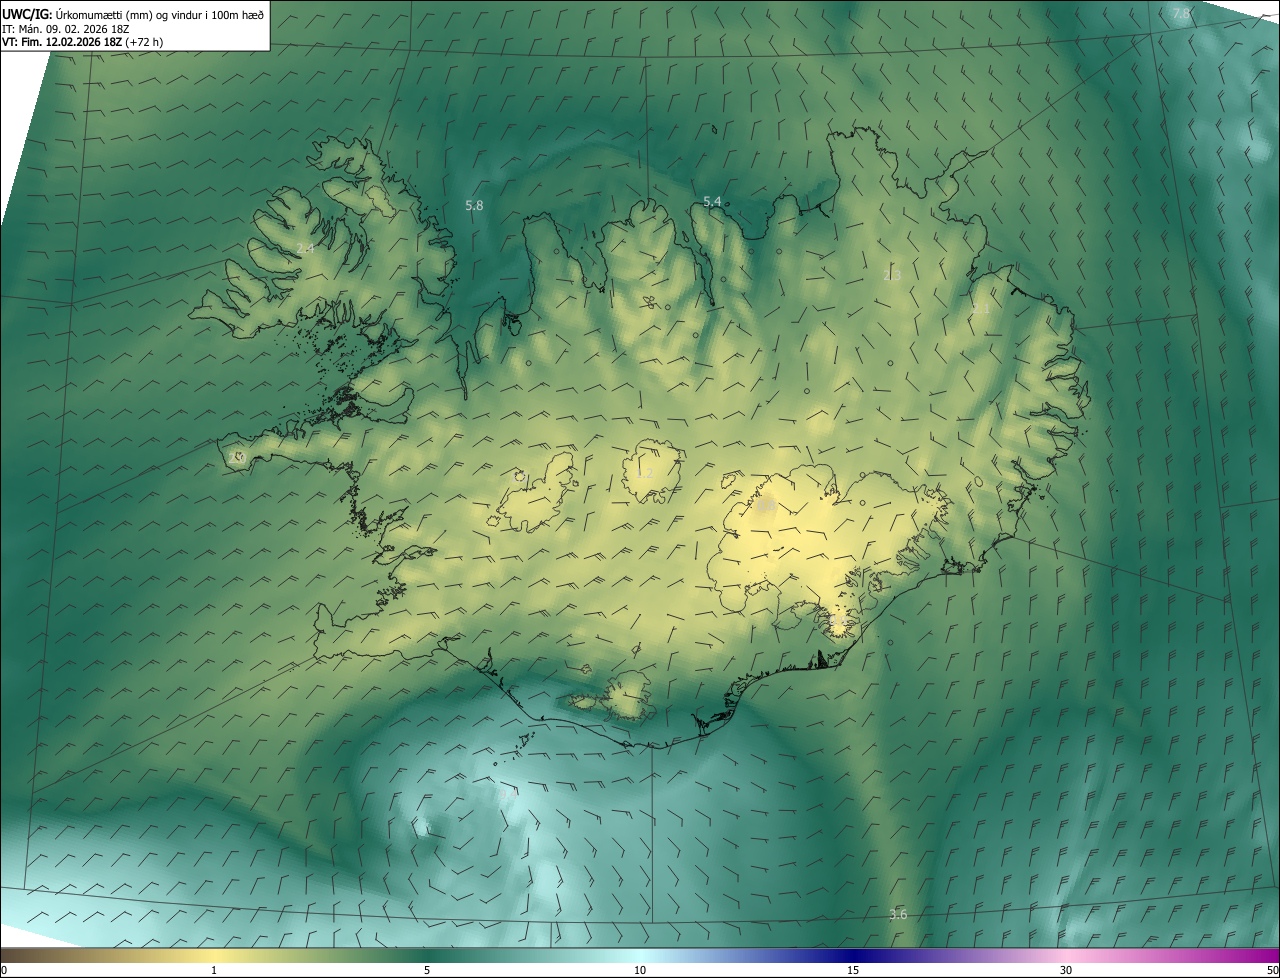Click the colorbar tick label '10'
The height and width of the screenshot is (978, 1280).
click(x=640, y=970)
